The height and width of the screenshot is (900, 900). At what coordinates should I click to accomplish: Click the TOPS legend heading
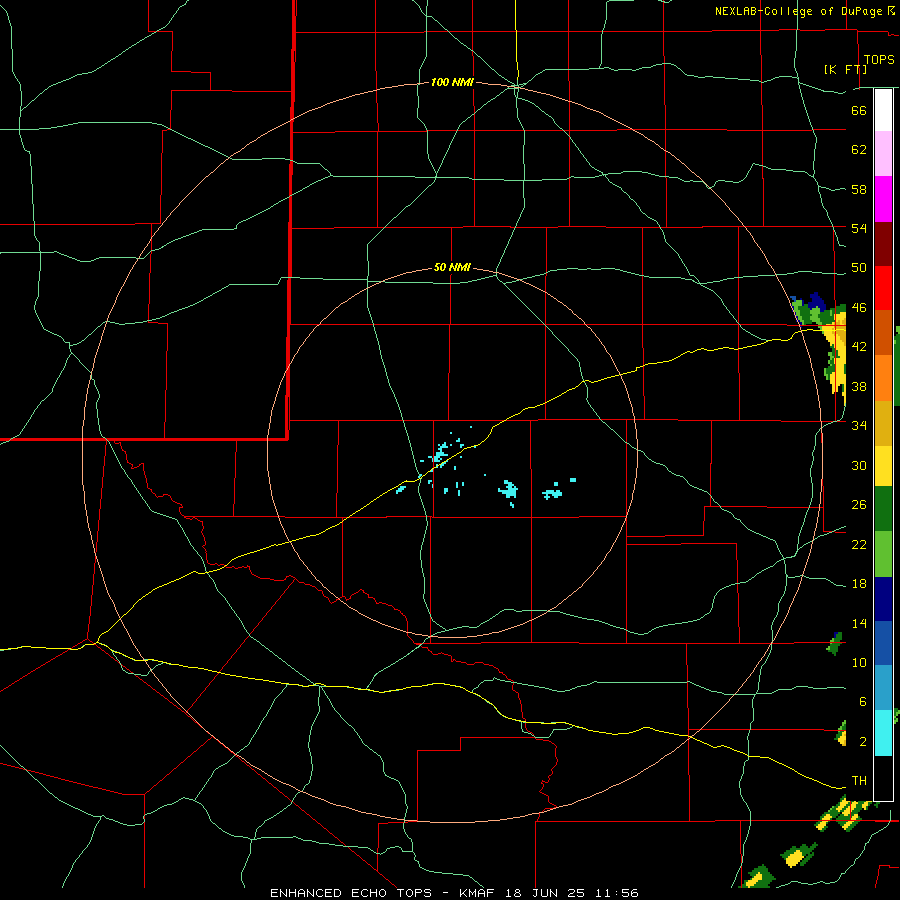coord(879,59)
